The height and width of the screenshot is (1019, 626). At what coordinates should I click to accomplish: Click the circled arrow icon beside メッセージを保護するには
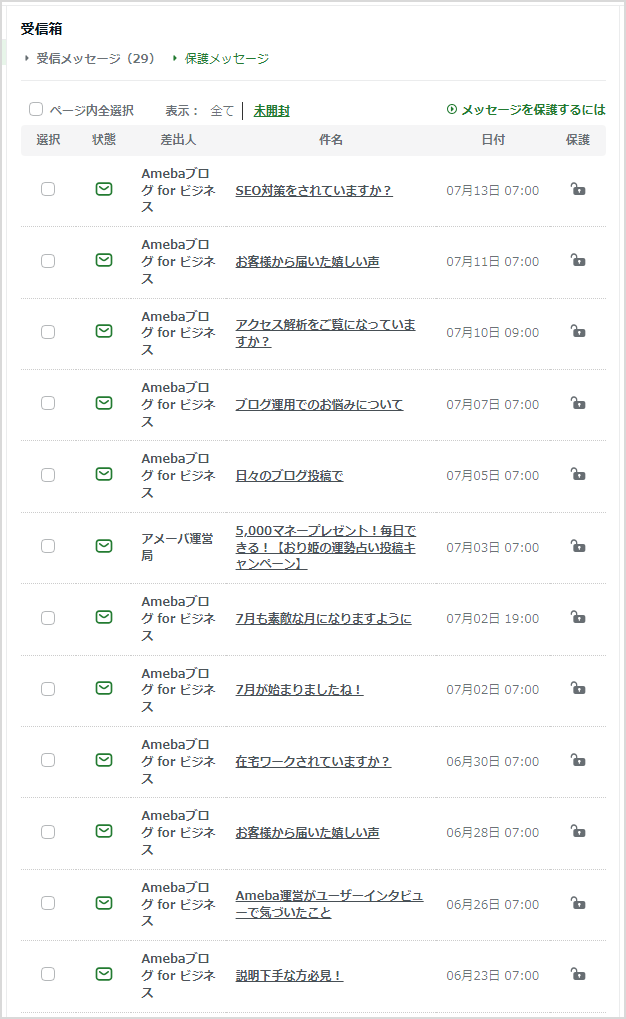click(x=452, y=109)
